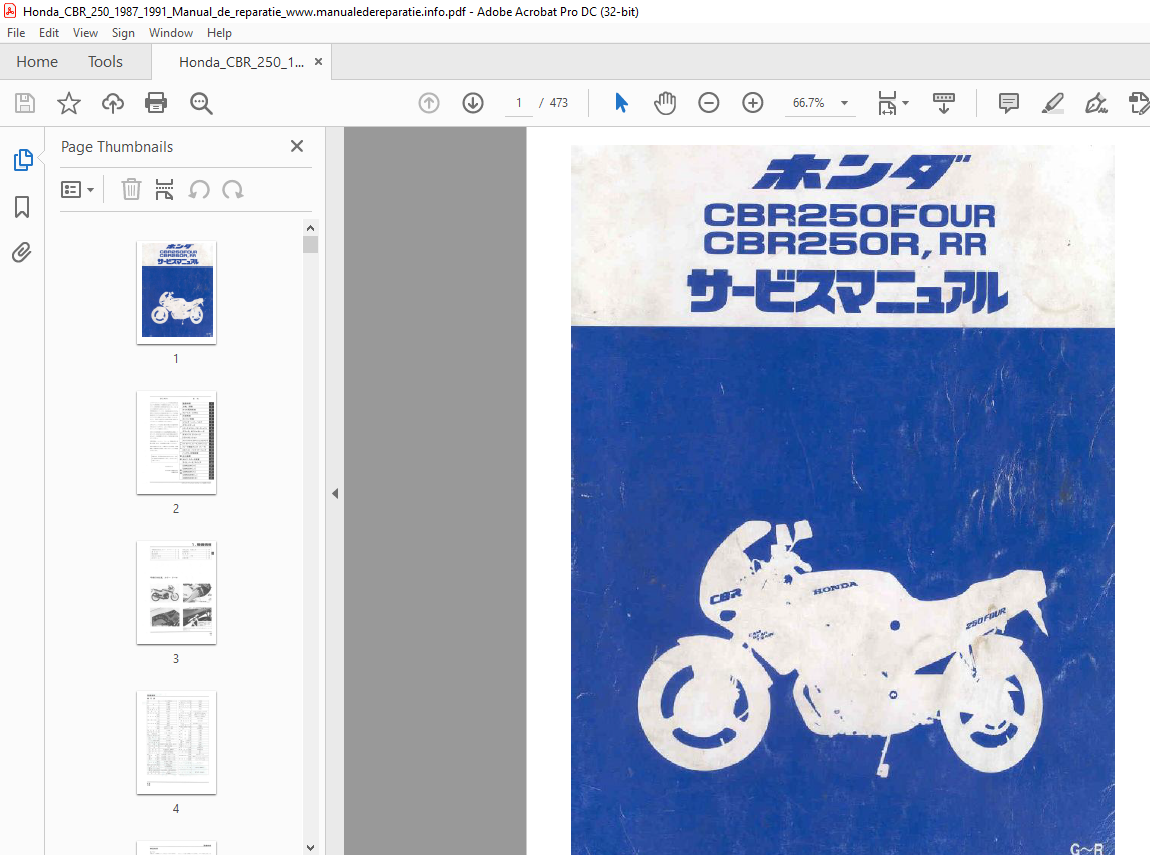Click the Stamp tool icon at toolbar edge
1150x855 pixels.
(x=1139, y=103)
